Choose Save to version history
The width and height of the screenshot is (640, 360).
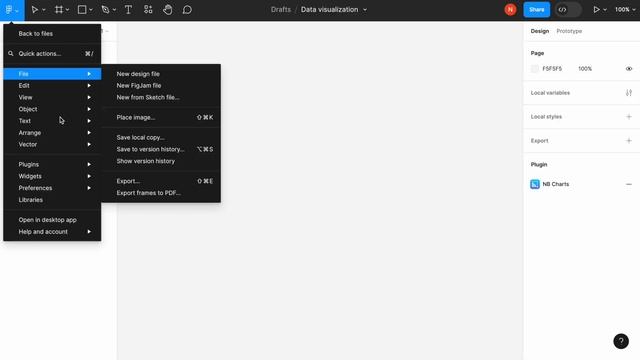[161, 149]
